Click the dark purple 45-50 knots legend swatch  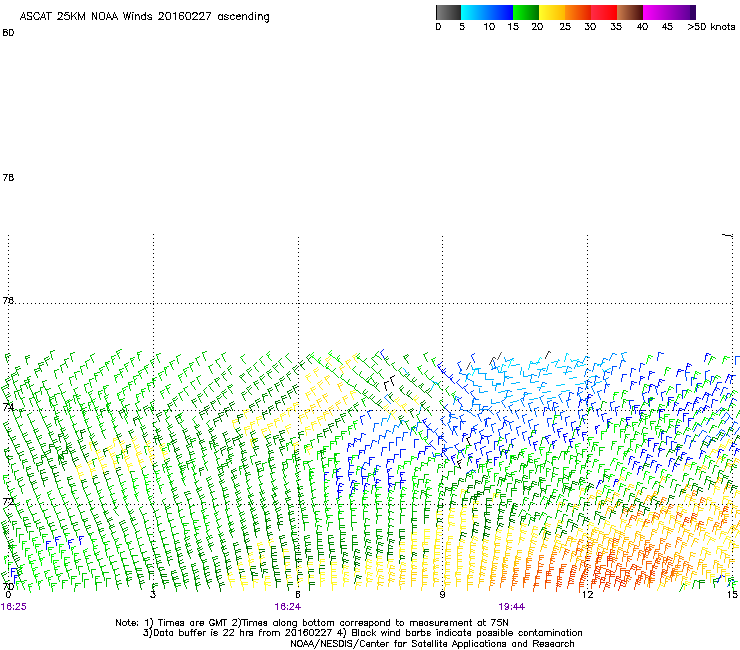coord(682,12)
